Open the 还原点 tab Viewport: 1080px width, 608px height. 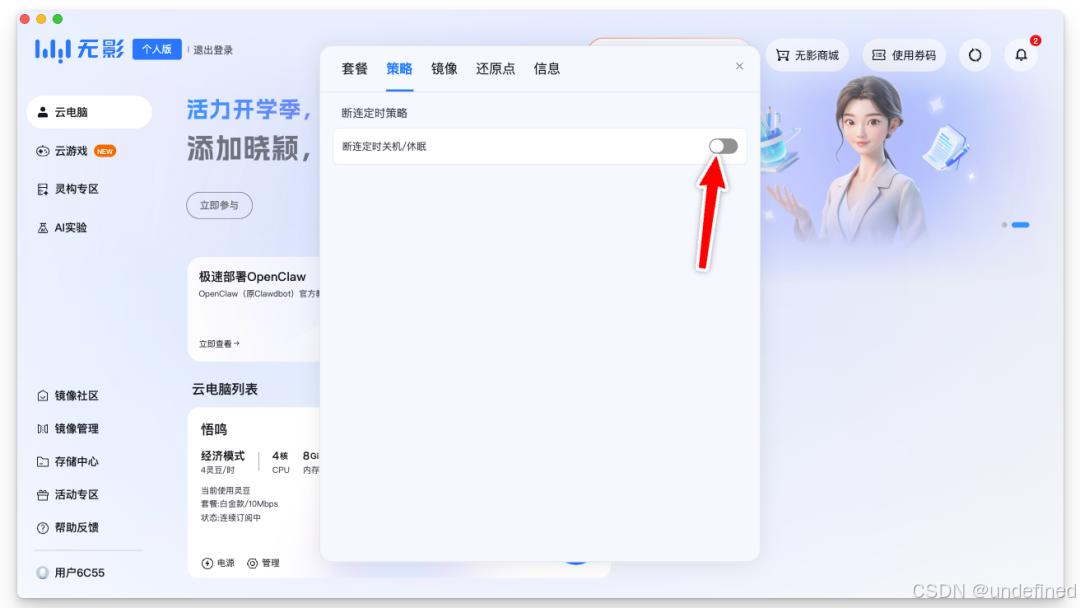(496, 68)
